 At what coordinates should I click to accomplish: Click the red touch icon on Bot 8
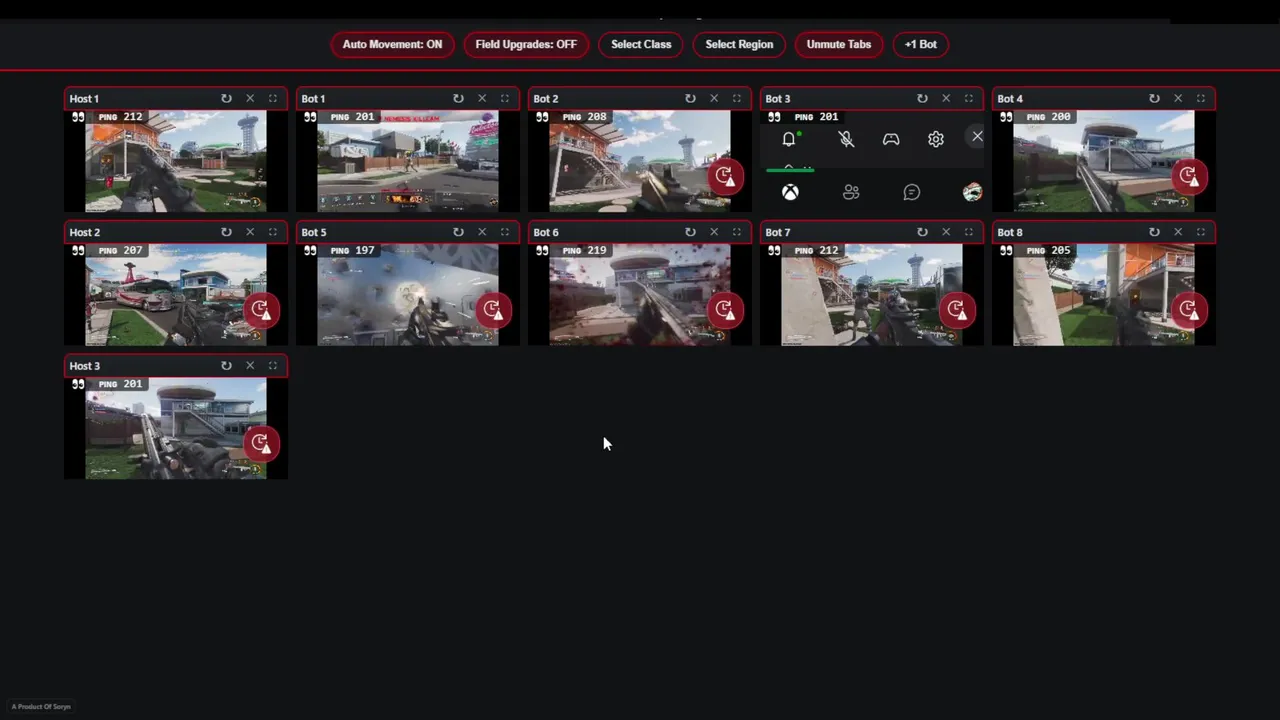pyautogui.click(x=1189, y=310)
